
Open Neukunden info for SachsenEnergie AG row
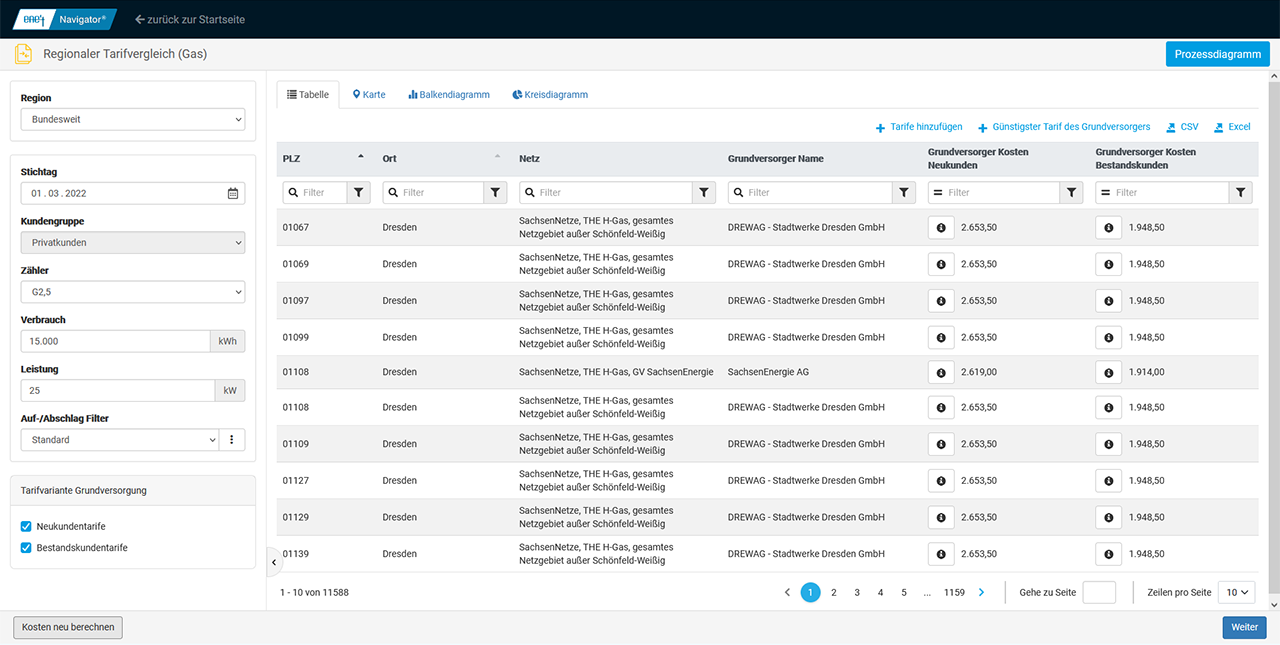[941, 372]
